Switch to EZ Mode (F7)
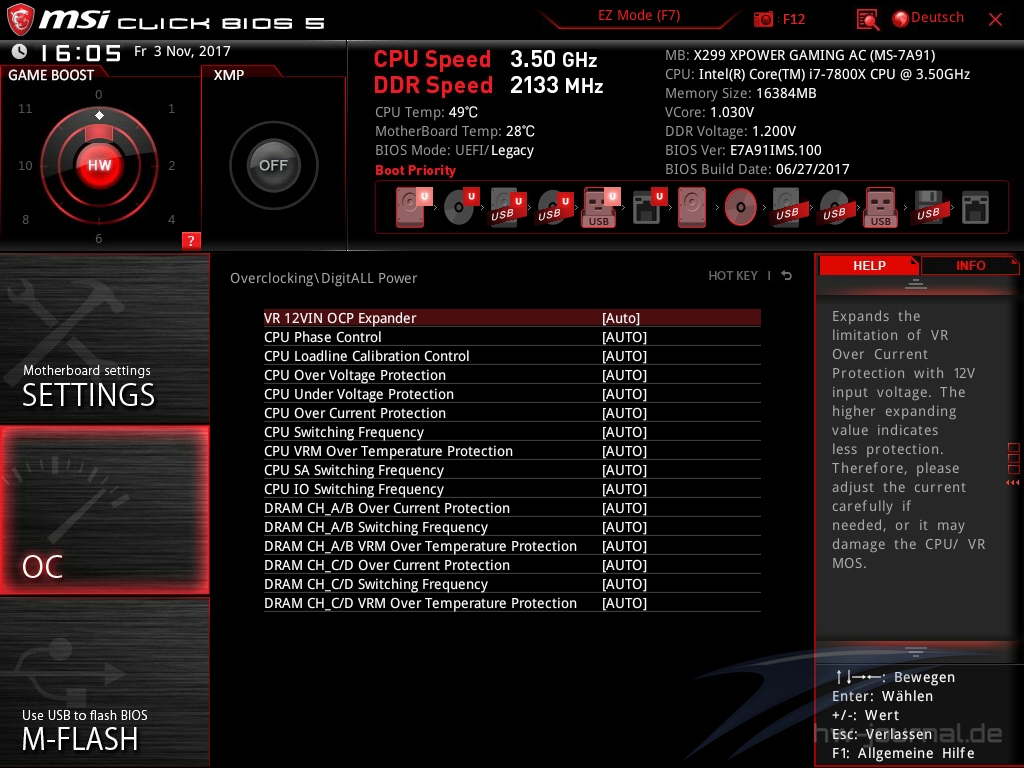 point(639,16)
